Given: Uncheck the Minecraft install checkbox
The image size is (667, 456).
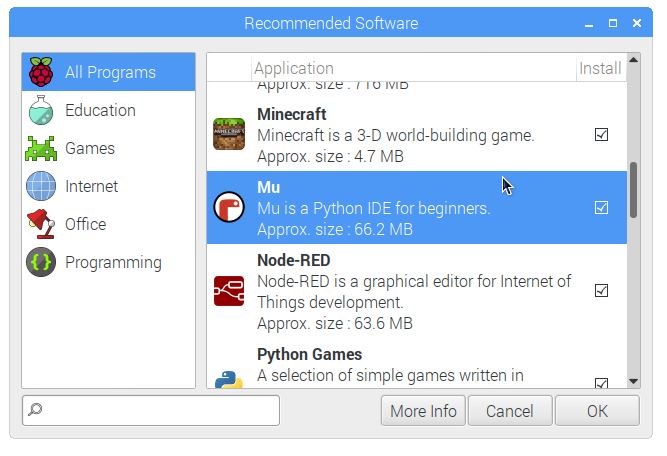Looking at the screenshot, I should [x=601, y=134].
